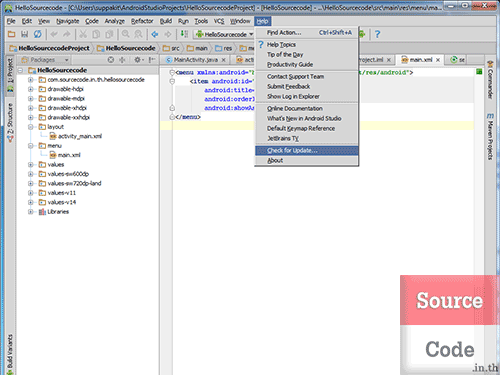This screenshot has height=375, width=500.
Task: Click the res breadcrumb
Action: point(224,48)
